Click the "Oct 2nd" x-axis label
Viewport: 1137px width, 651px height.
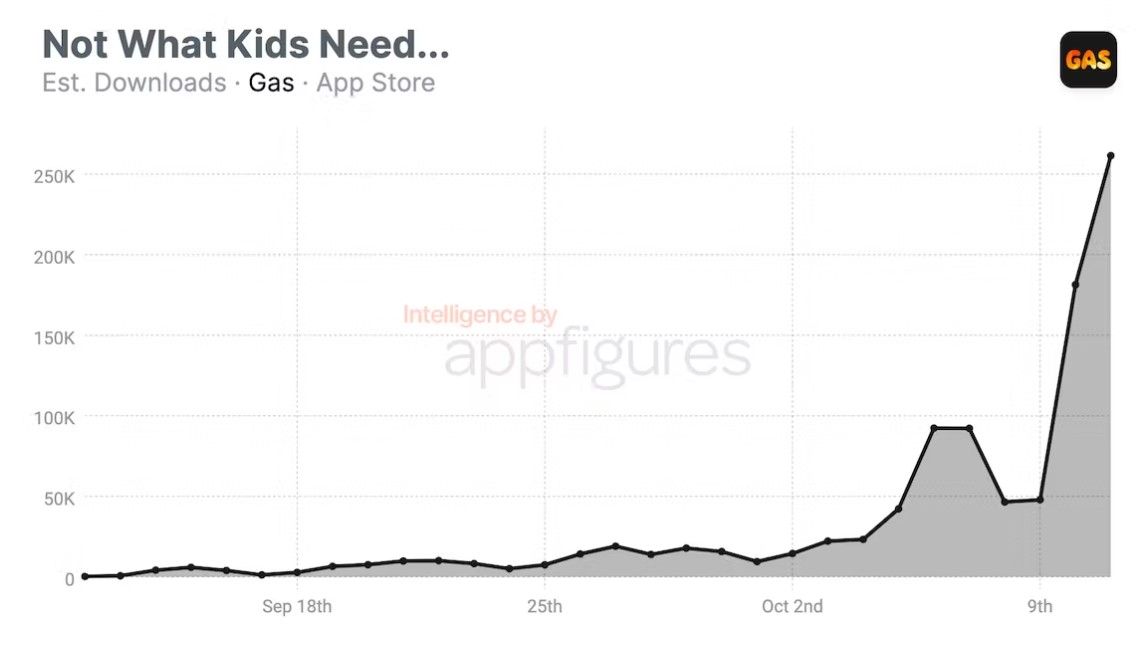click(792, 606)
